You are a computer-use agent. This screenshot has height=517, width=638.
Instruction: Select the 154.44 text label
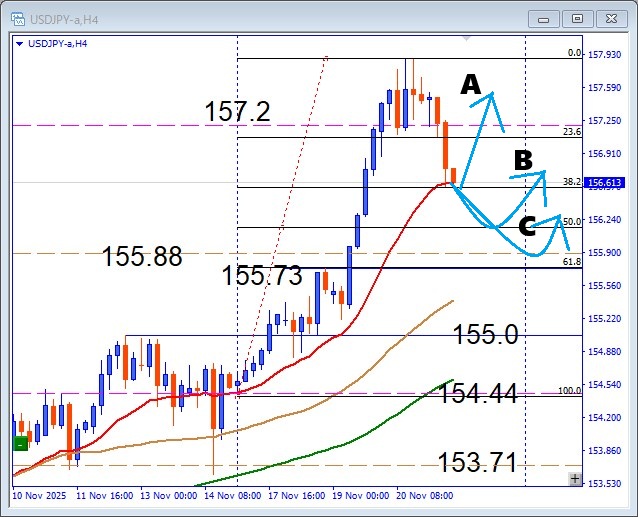(478, 394)
